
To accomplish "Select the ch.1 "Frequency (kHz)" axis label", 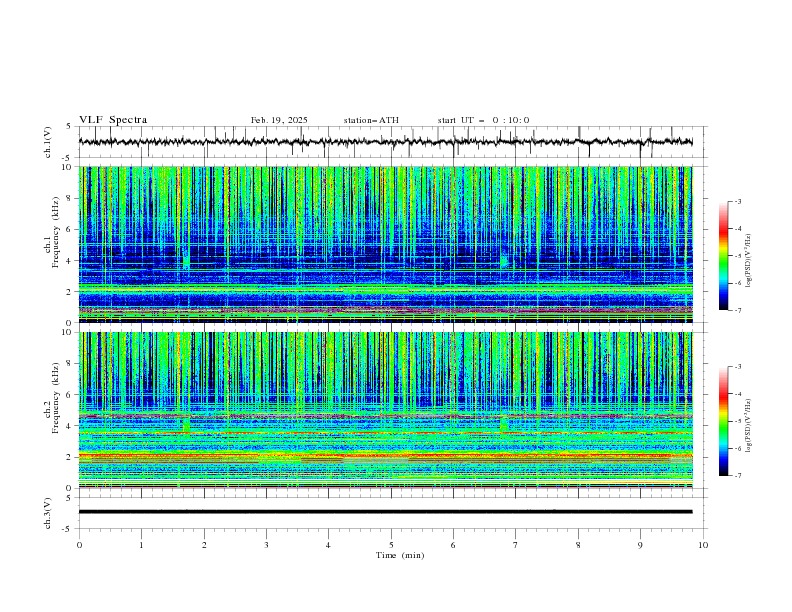I will (55, 232).
